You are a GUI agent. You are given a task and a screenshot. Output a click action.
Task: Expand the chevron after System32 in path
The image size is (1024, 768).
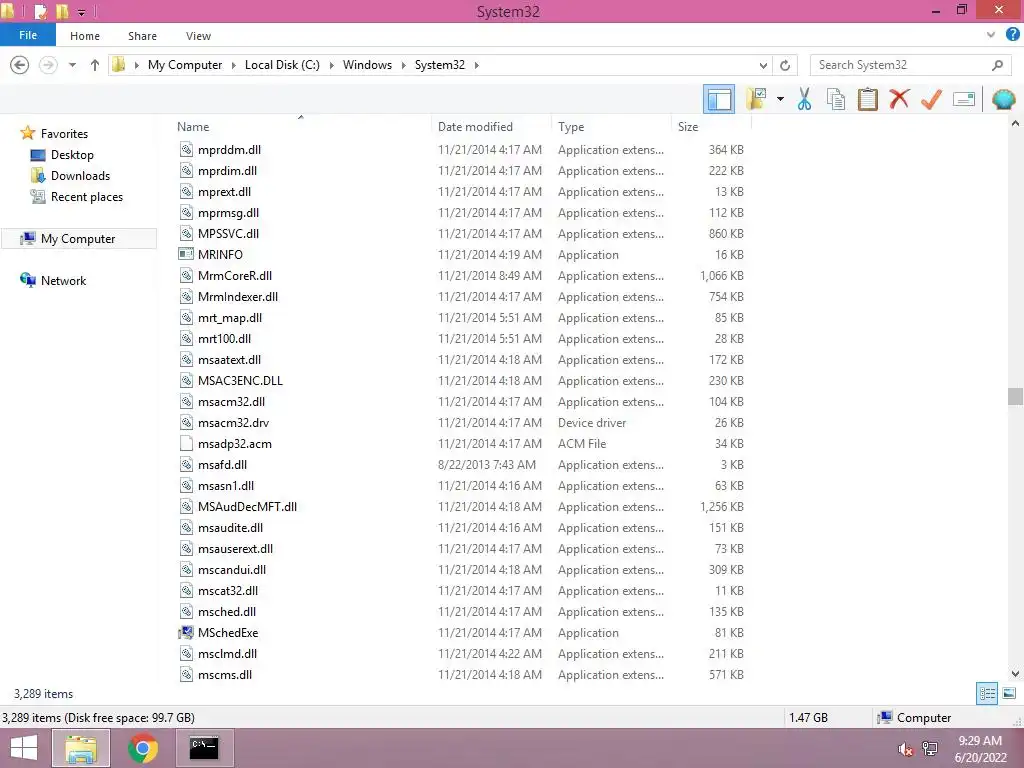click(x=476, y=65)
